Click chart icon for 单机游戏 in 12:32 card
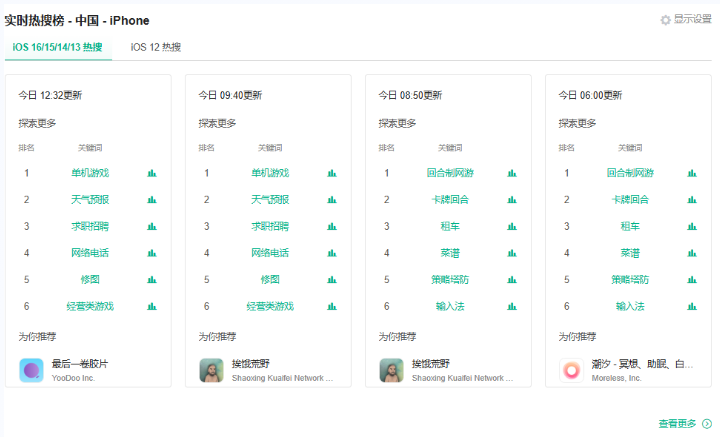 [152, 173]
